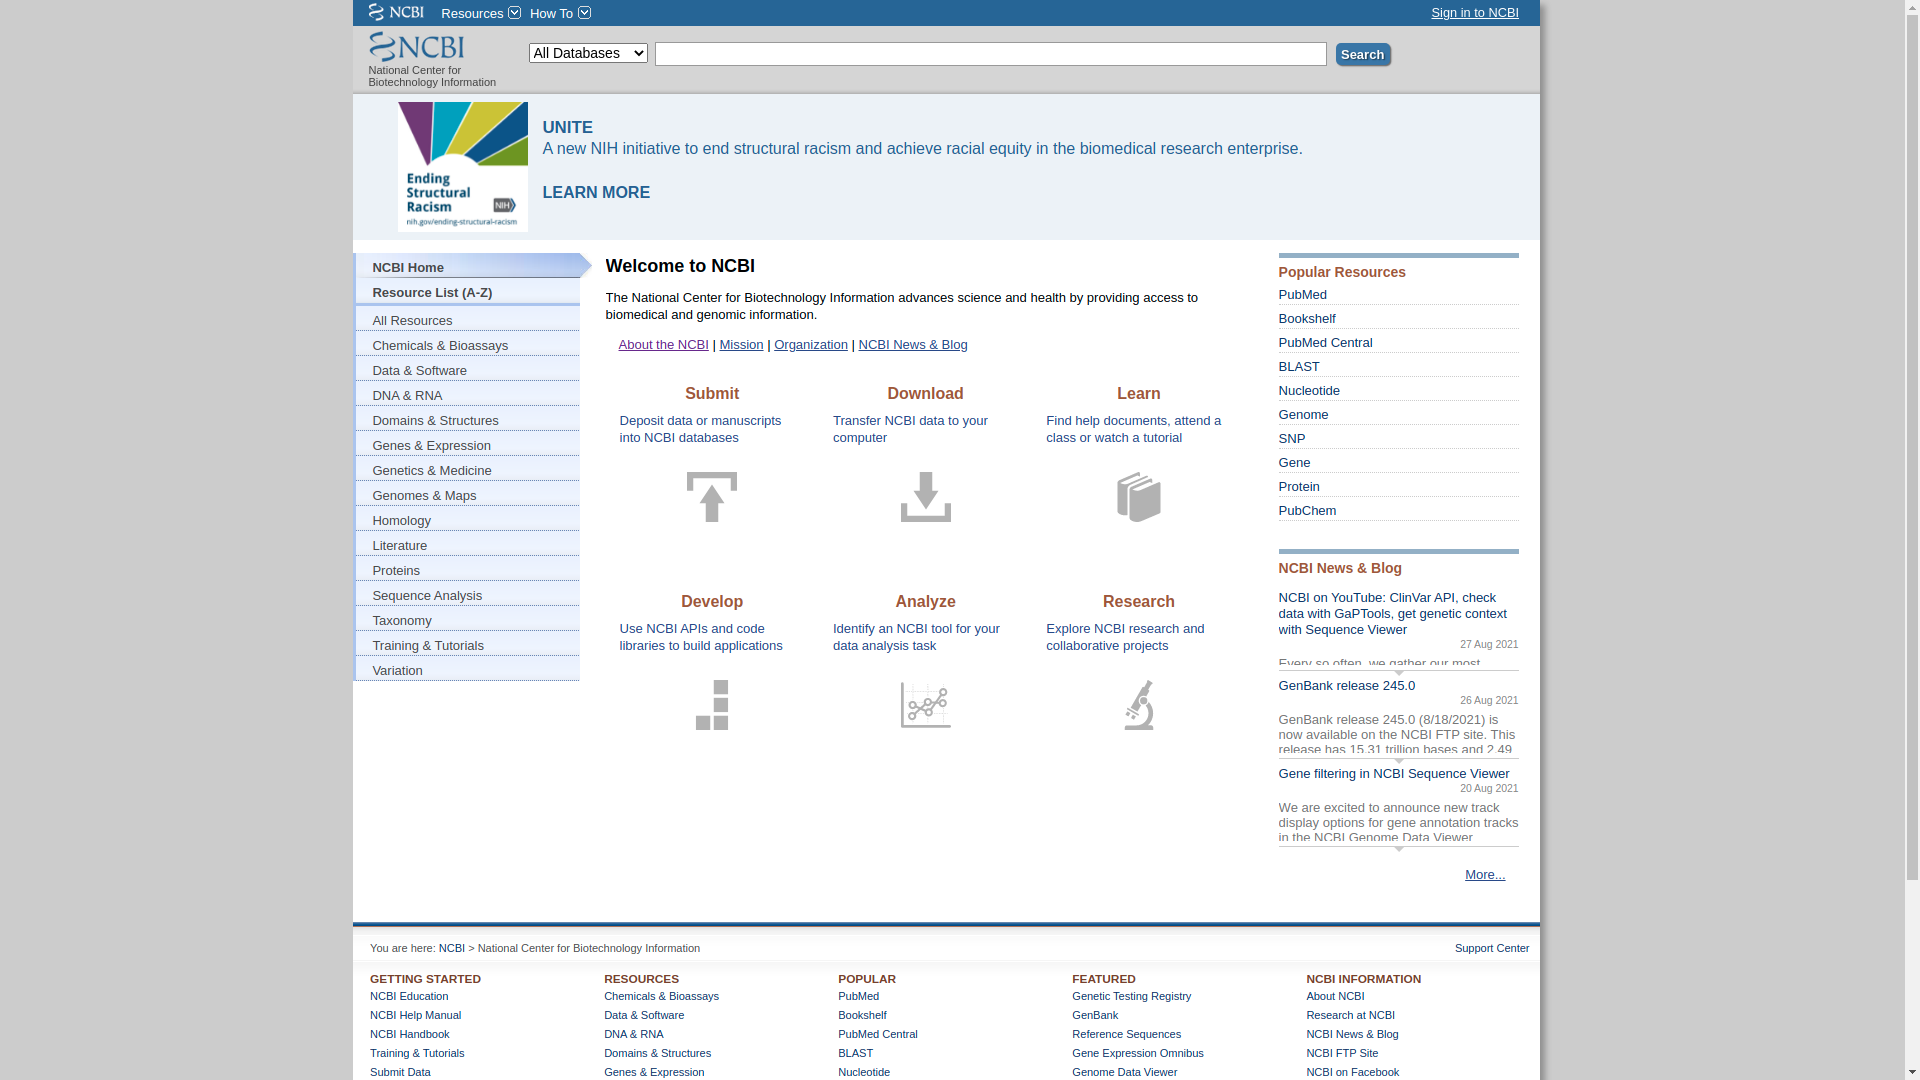Screen dimensions: 1920x1080
Task: Open the Sign in to NCBI link
Action: pos(1474,13)
